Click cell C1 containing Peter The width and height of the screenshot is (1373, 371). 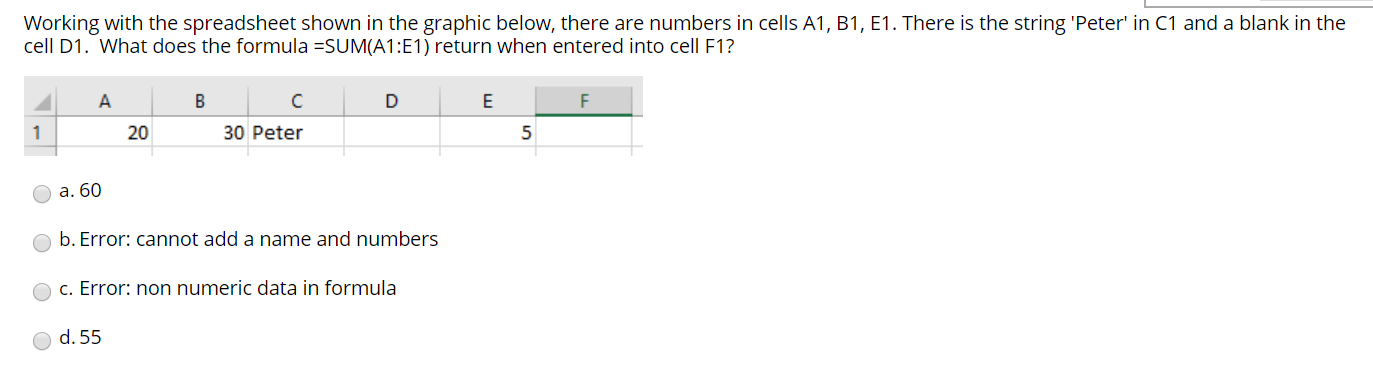[296, 133]
